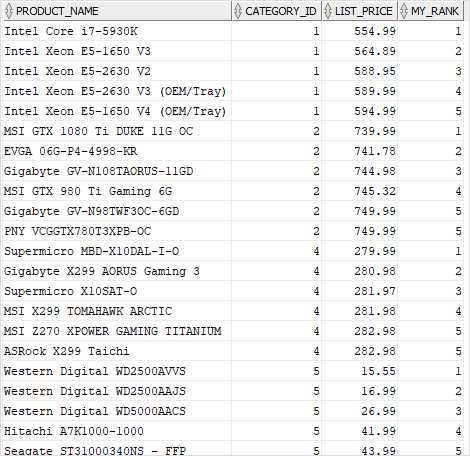Select the LIST_PRICE column header
470x456 pixels.
pos(359,11)
